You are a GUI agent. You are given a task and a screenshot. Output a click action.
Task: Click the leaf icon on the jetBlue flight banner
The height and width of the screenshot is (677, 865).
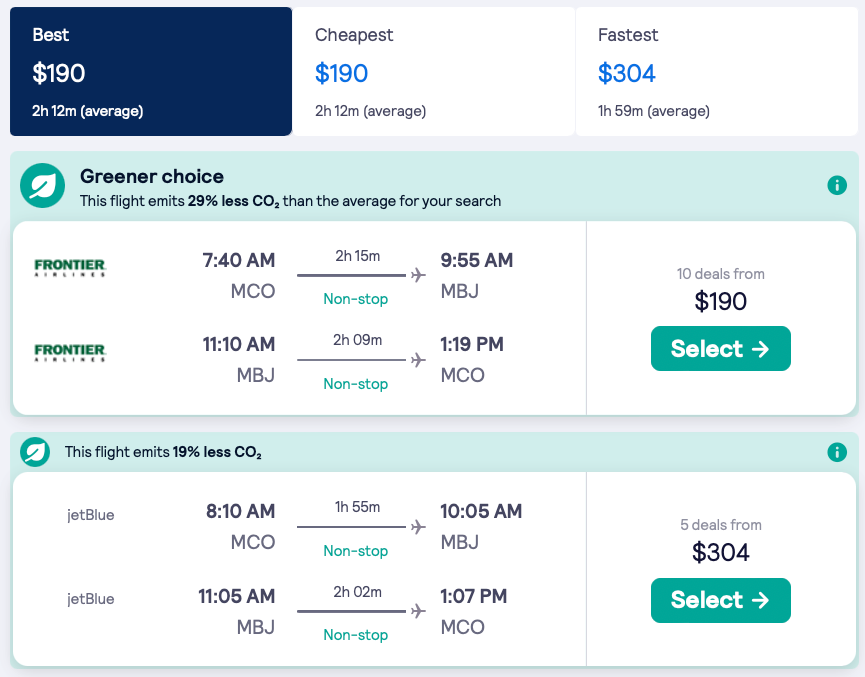pos(35,452)
